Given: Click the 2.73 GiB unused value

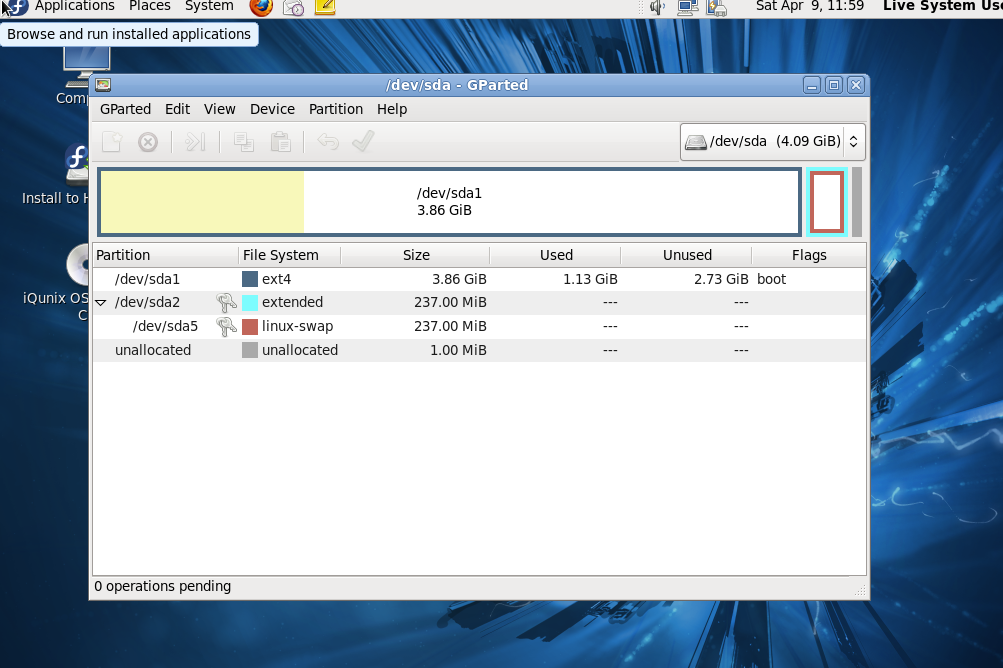Looking at the screenshot, I should coord(721,280).
